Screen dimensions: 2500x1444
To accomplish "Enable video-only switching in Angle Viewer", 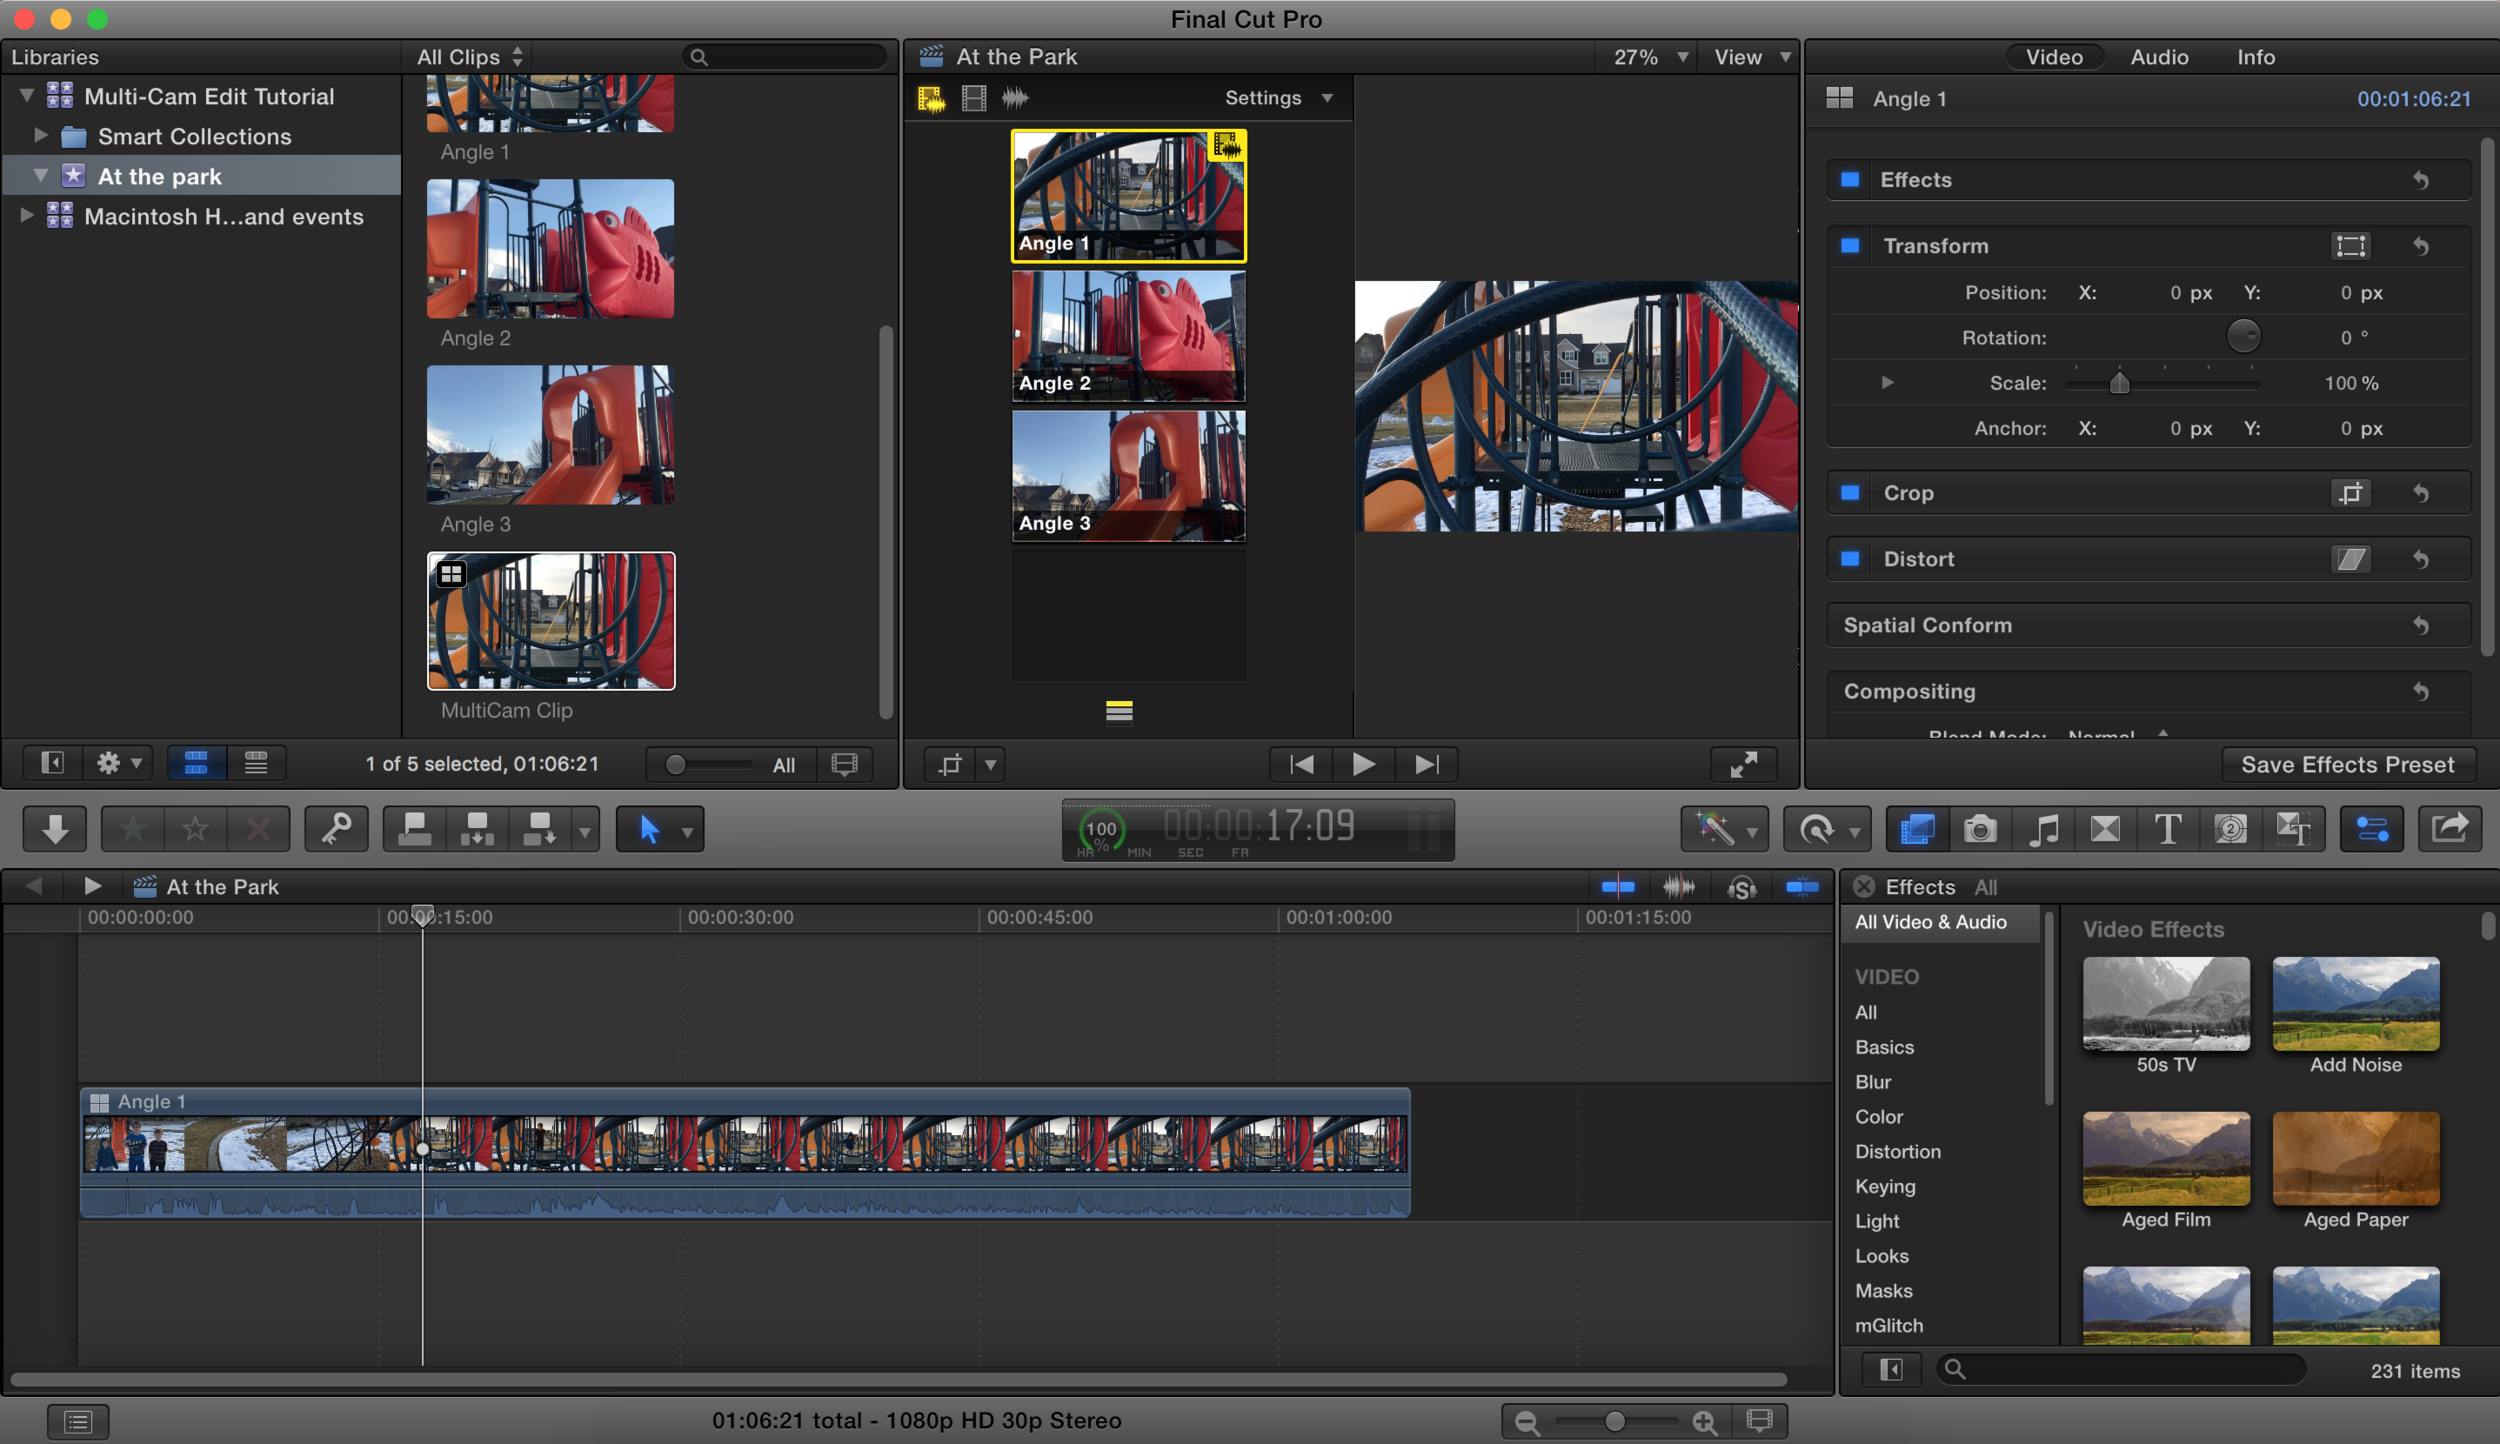I will (974, 98).
